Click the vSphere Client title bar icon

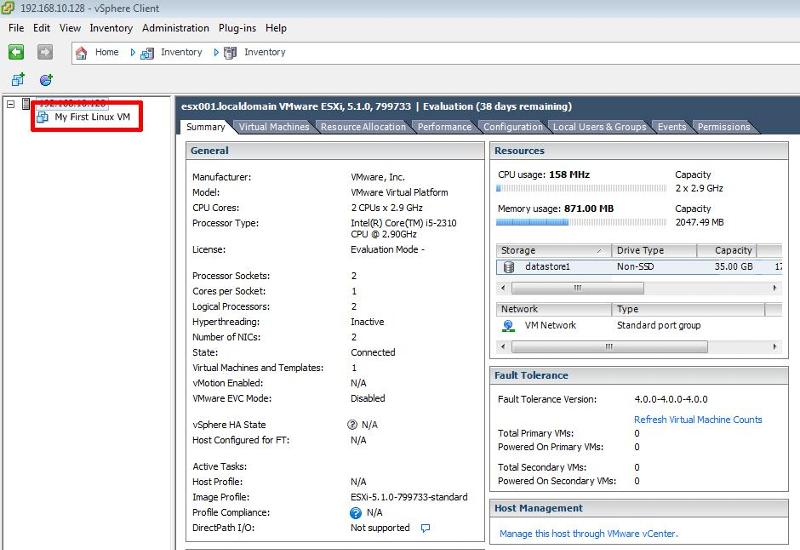click(8, 8)
